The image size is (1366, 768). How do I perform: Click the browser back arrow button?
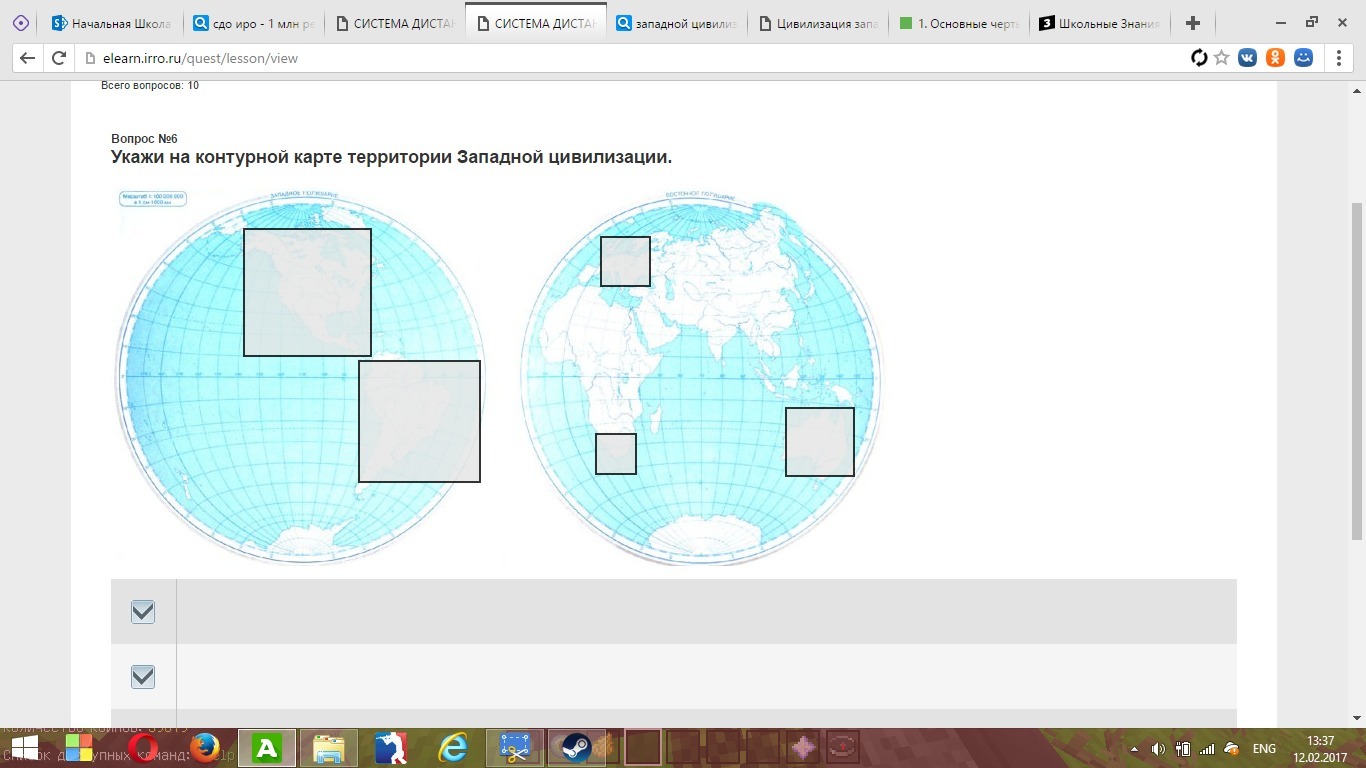(27, 58)
